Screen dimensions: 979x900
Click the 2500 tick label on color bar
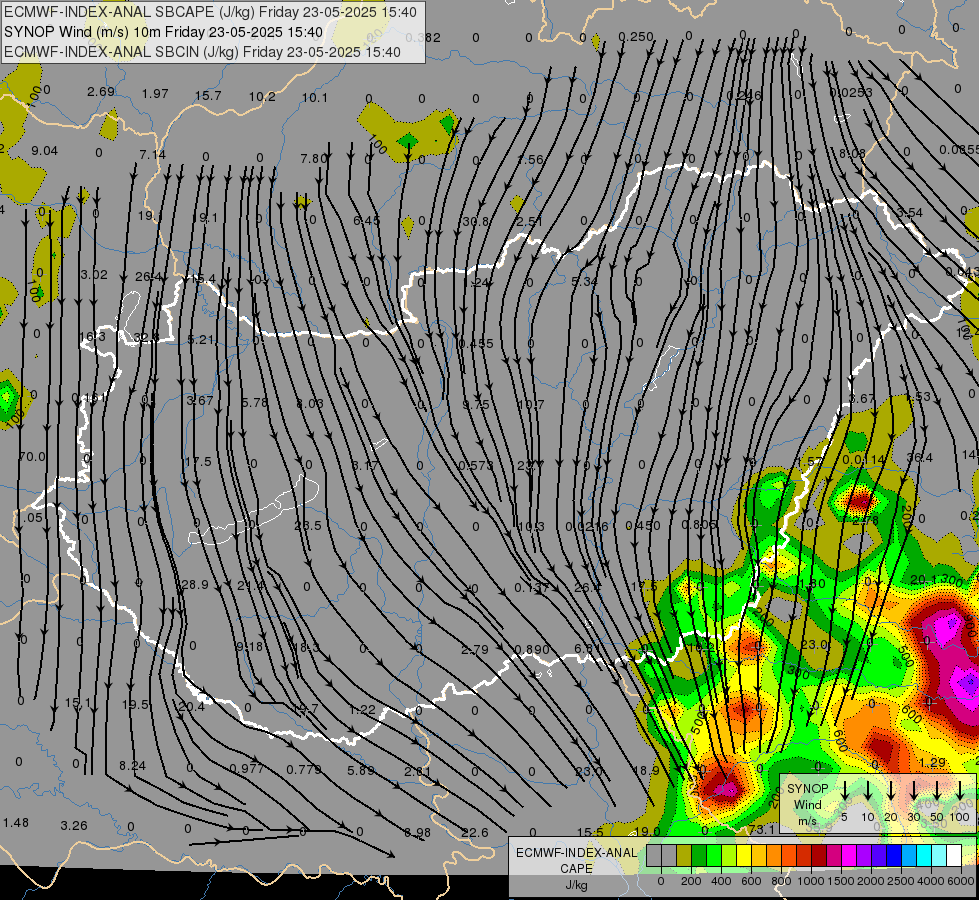tap(901, 881)
